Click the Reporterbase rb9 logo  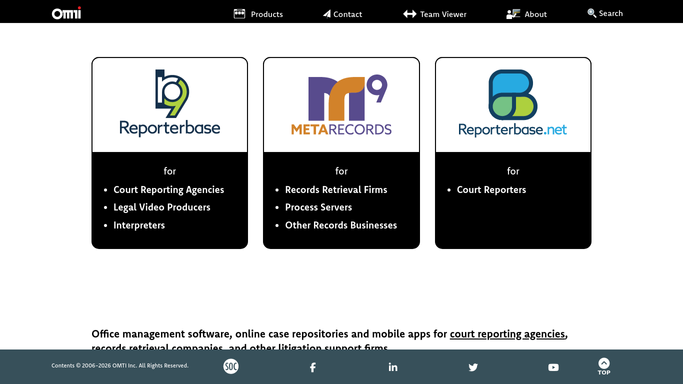170,103
